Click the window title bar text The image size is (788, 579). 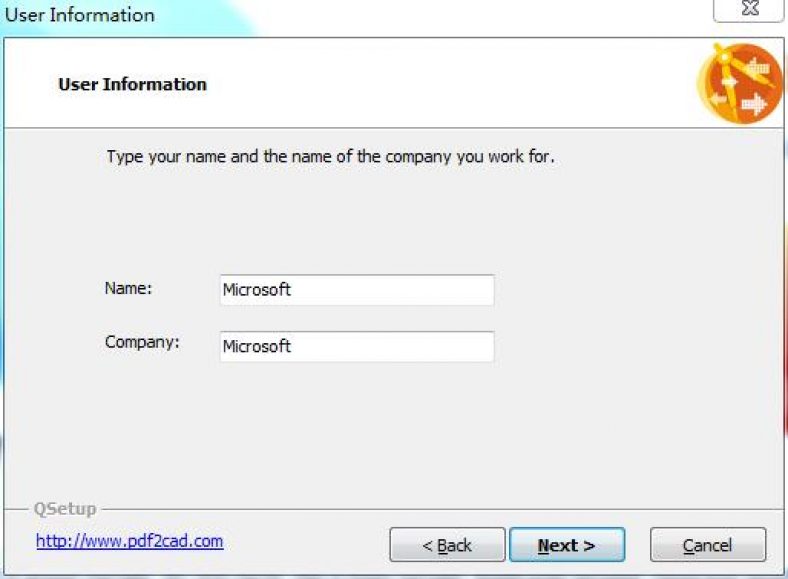tap(80, 15)
